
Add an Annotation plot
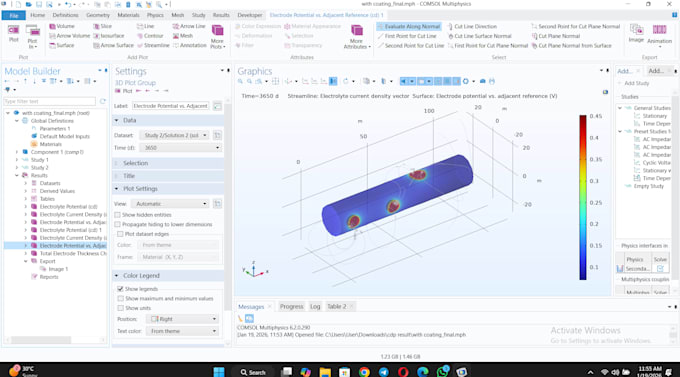pyautogui.click(x=190, y=46)
